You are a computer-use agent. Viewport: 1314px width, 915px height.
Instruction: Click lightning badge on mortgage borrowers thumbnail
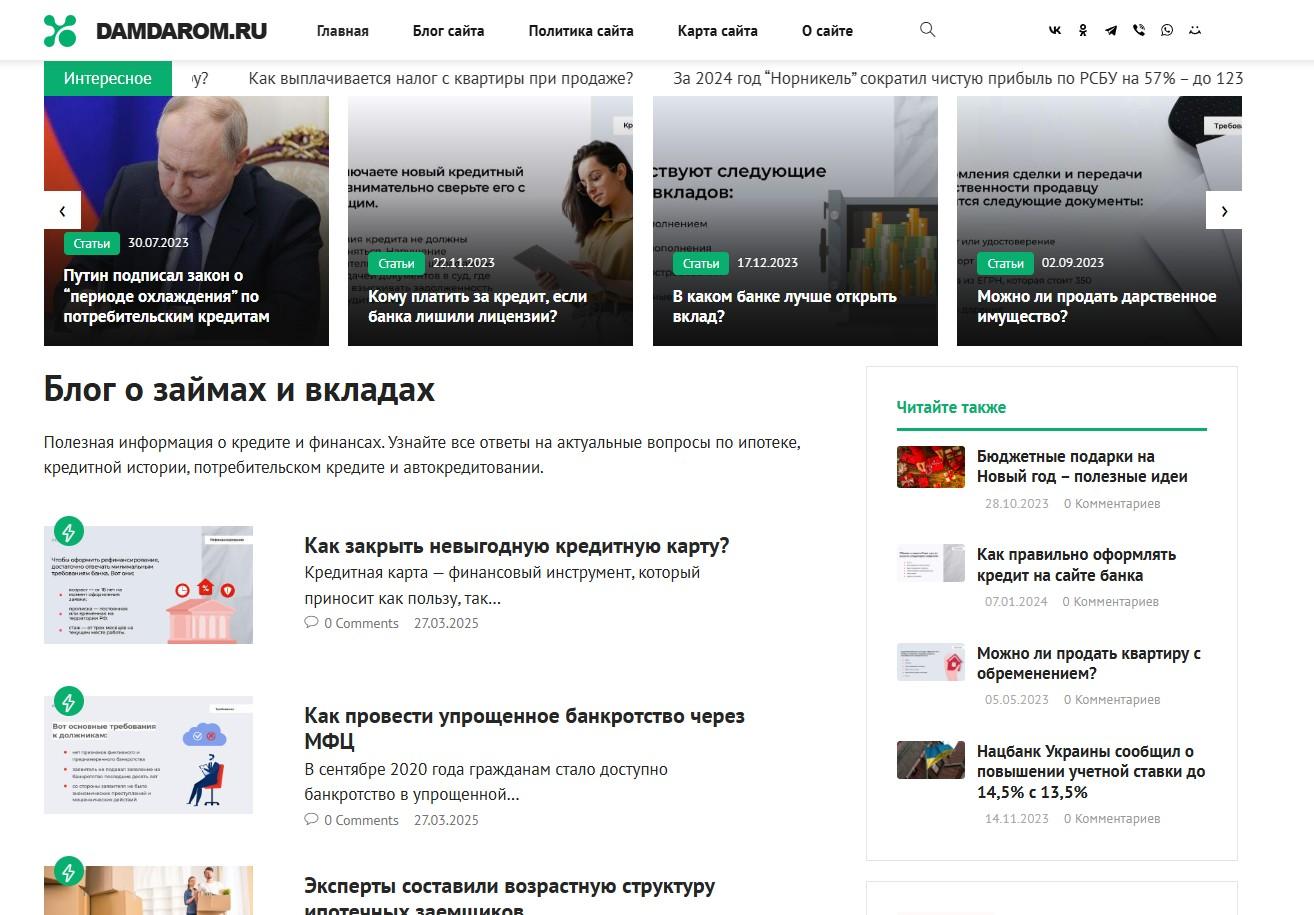click(x=68, y=871)
